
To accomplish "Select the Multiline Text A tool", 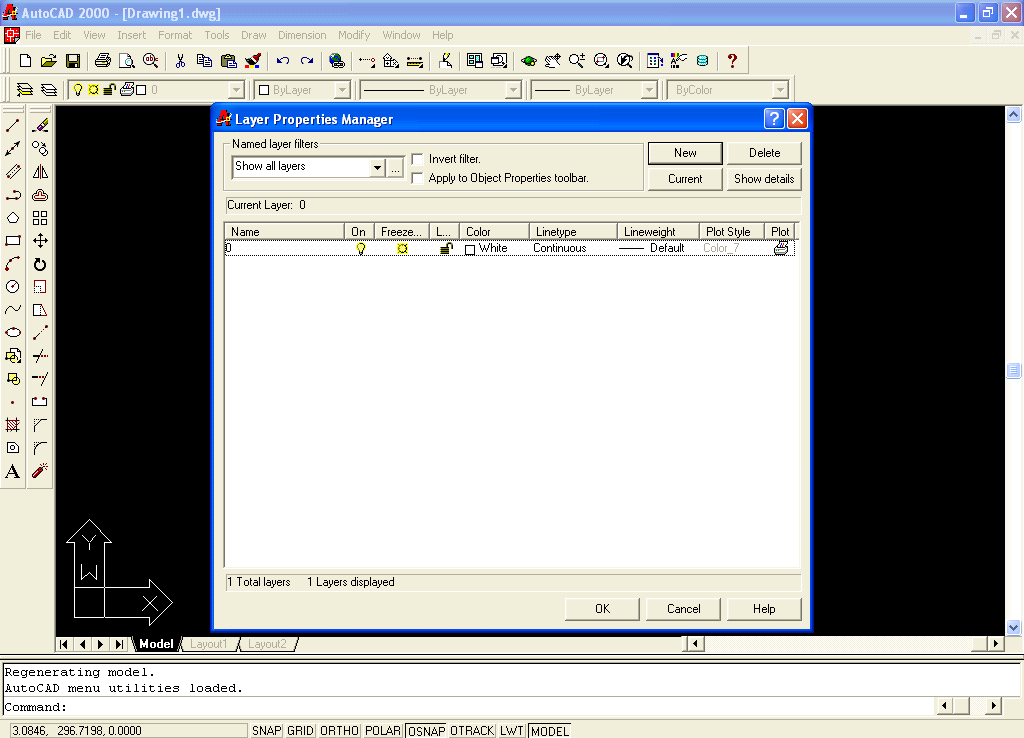I will (x=13, y=471).
